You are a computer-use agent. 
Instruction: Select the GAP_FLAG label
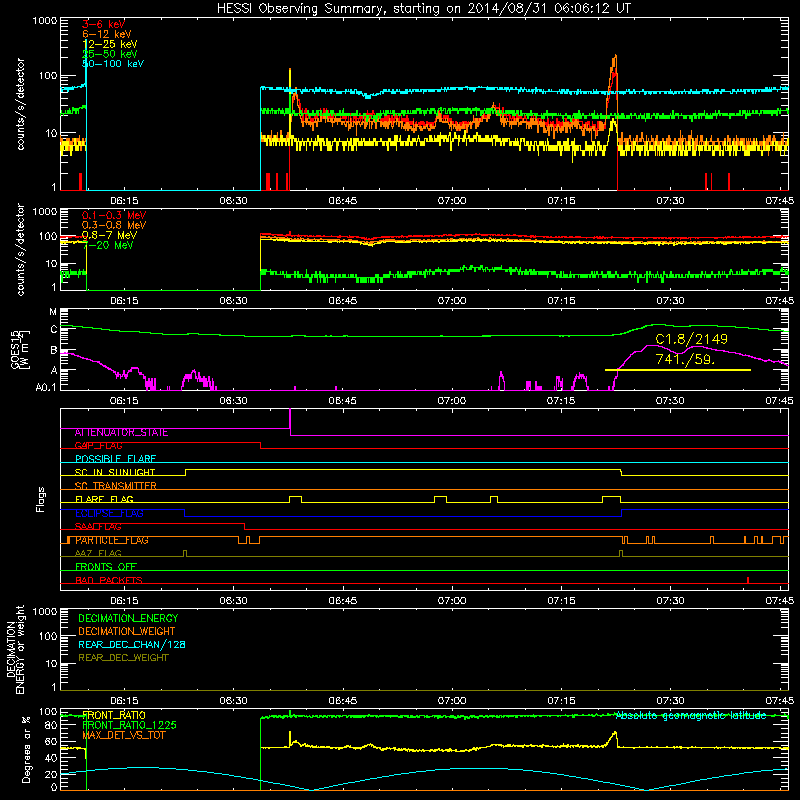coord(98,446)
